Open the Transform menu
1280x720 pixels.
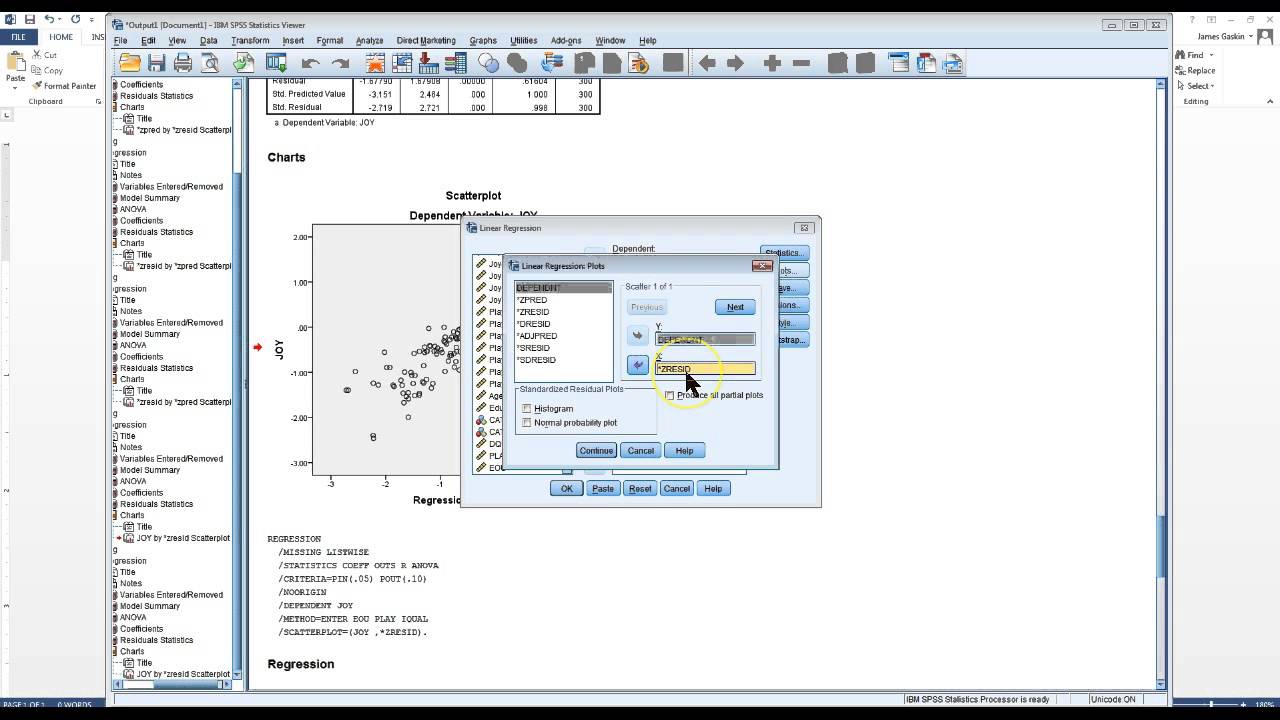tap(250, 41)
